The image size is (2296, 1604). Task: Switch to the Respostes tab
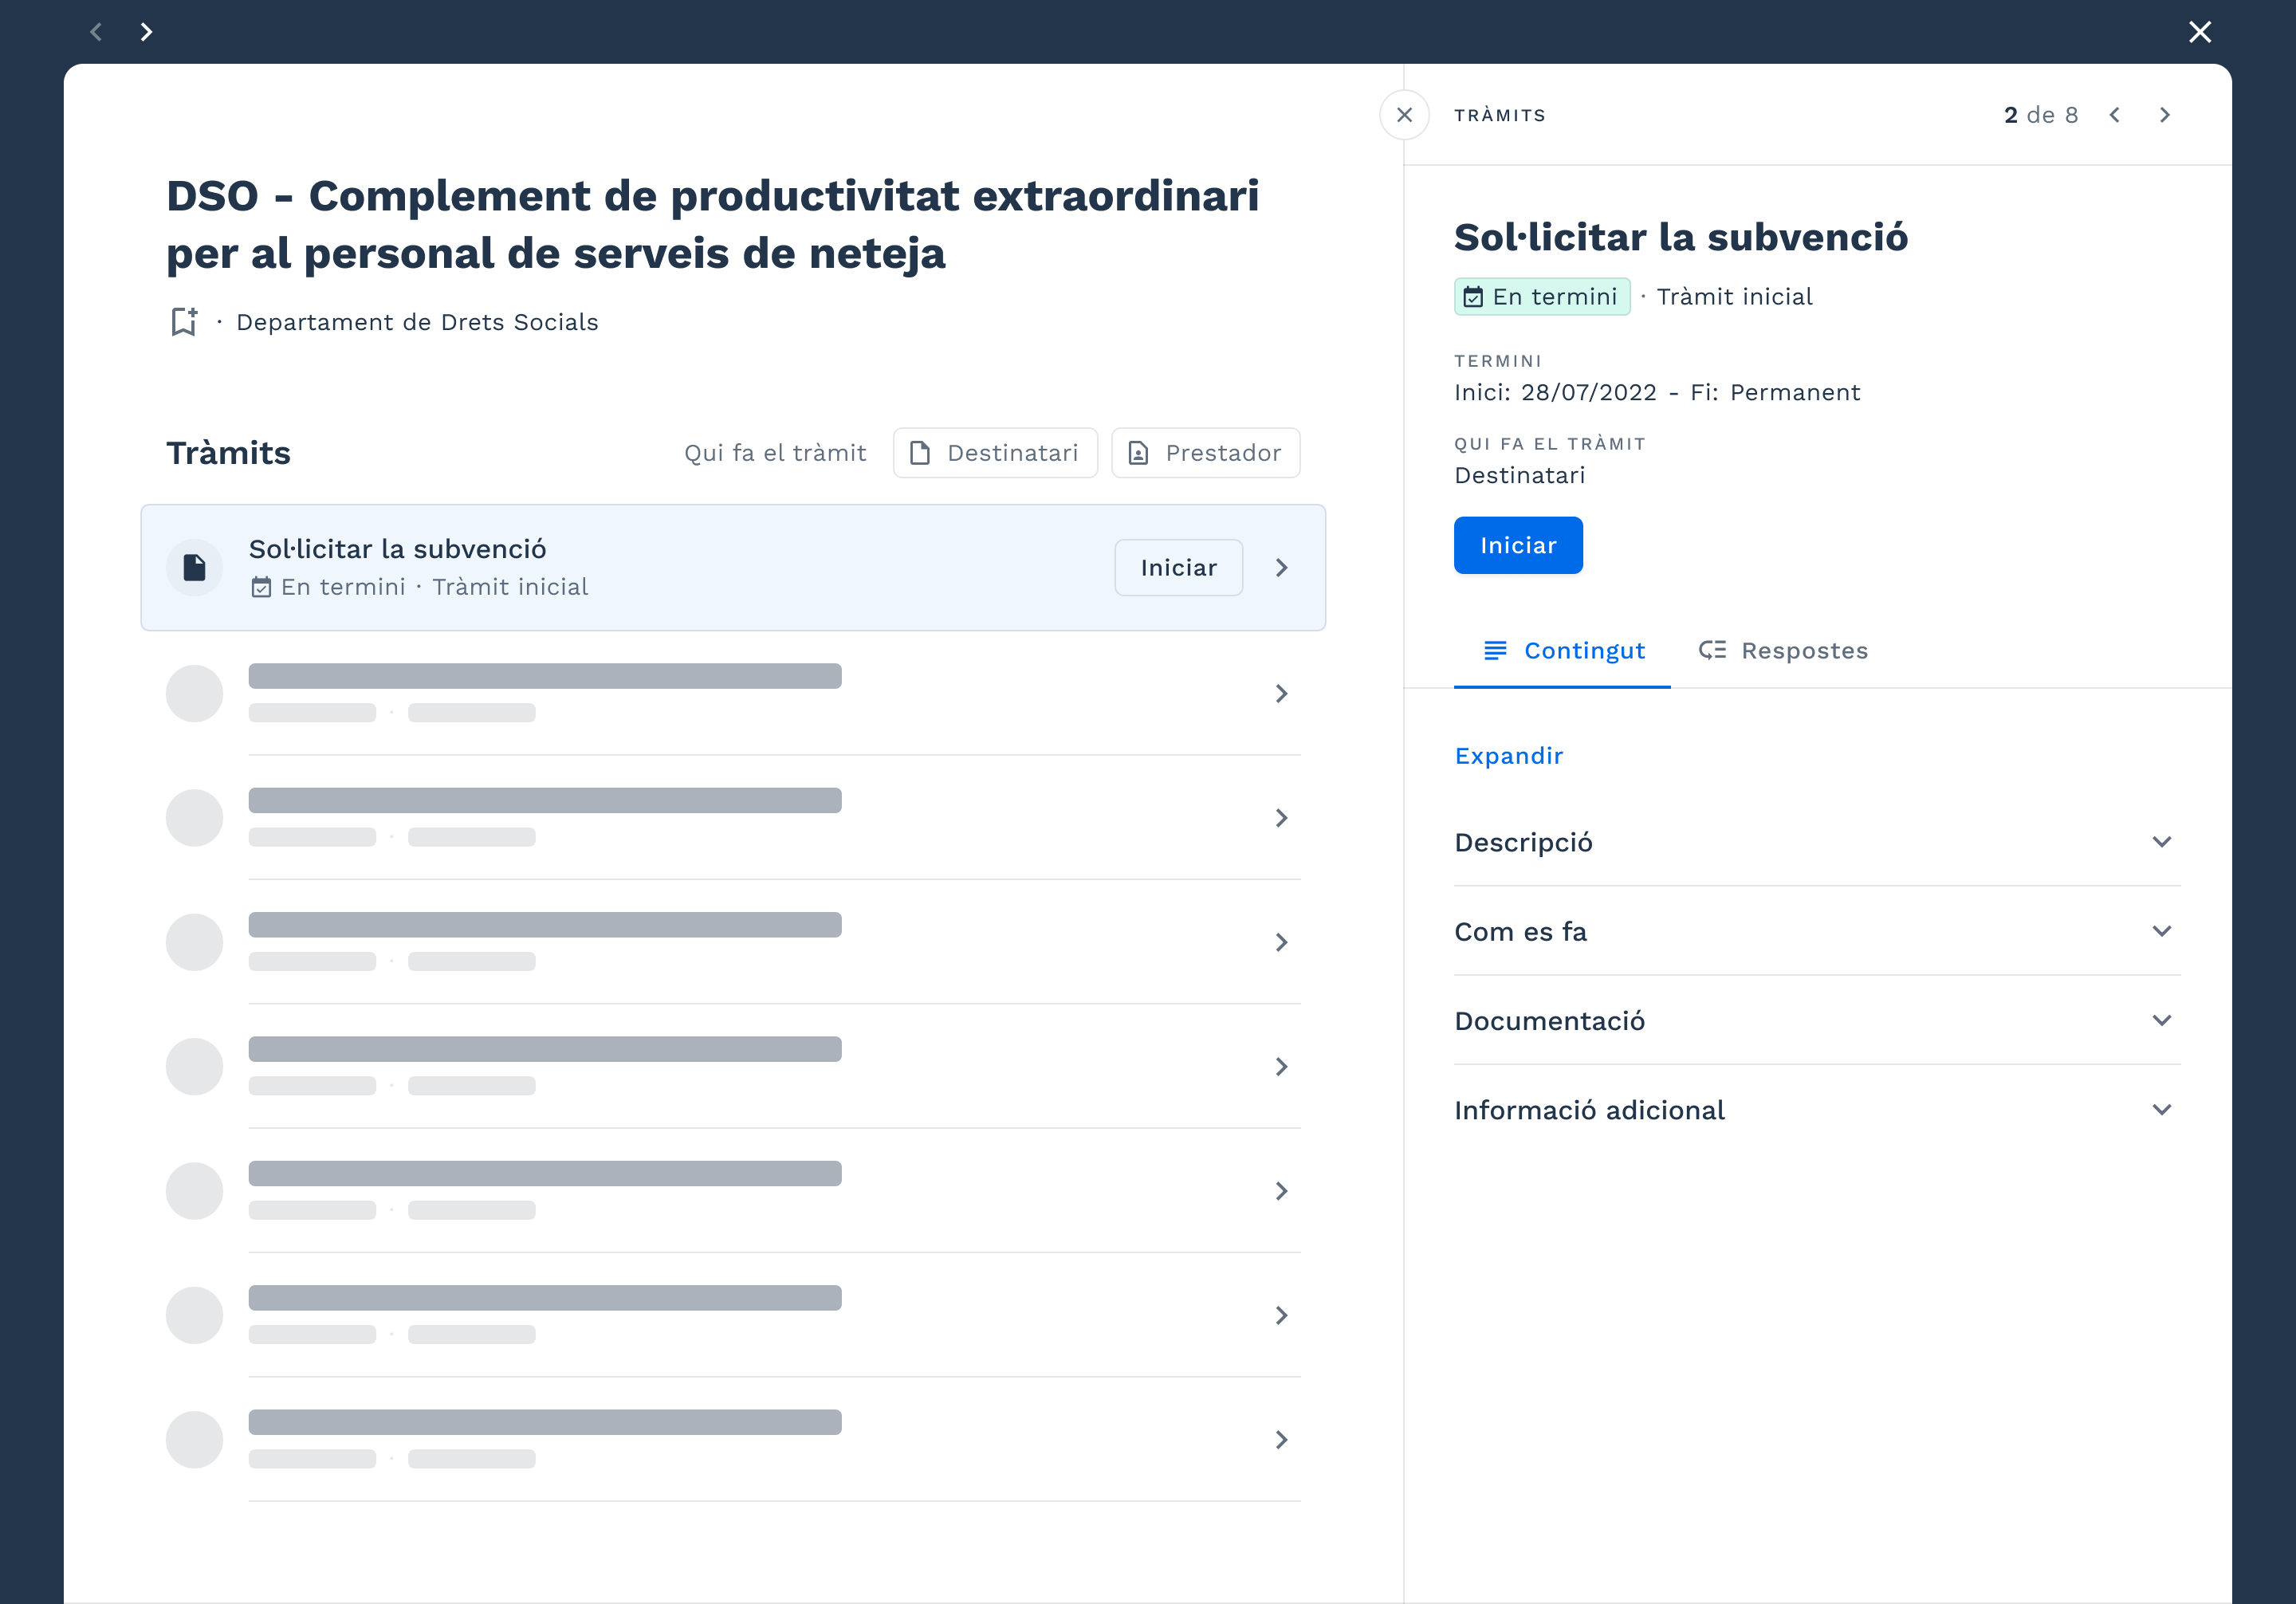[1783, 651]
